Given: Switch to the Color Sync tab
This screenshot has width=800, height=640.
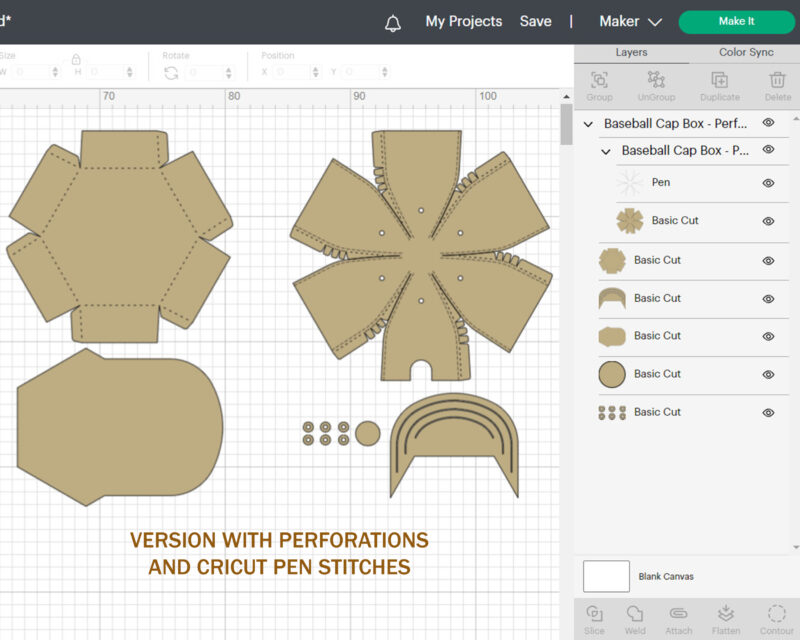Looking at the screenshot, I should 746,52.
